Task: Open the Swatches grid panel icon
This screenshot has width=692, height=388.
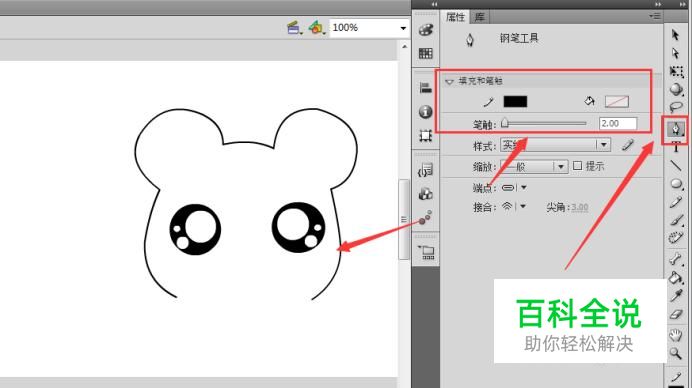Action: point(426,54)
